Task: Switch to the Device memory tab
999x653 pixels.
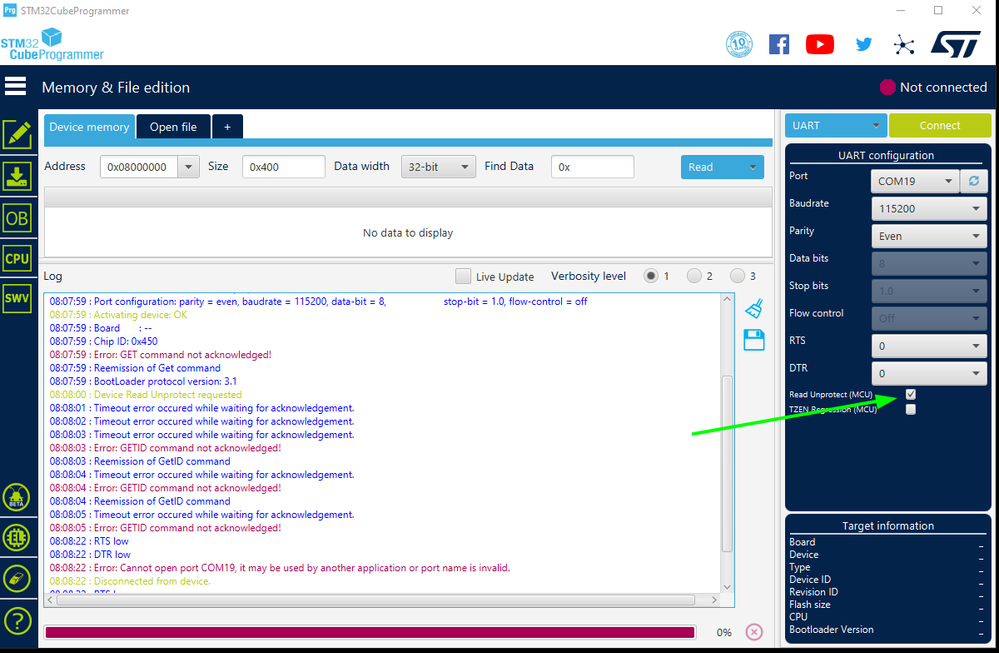Action: pos(89,127)
